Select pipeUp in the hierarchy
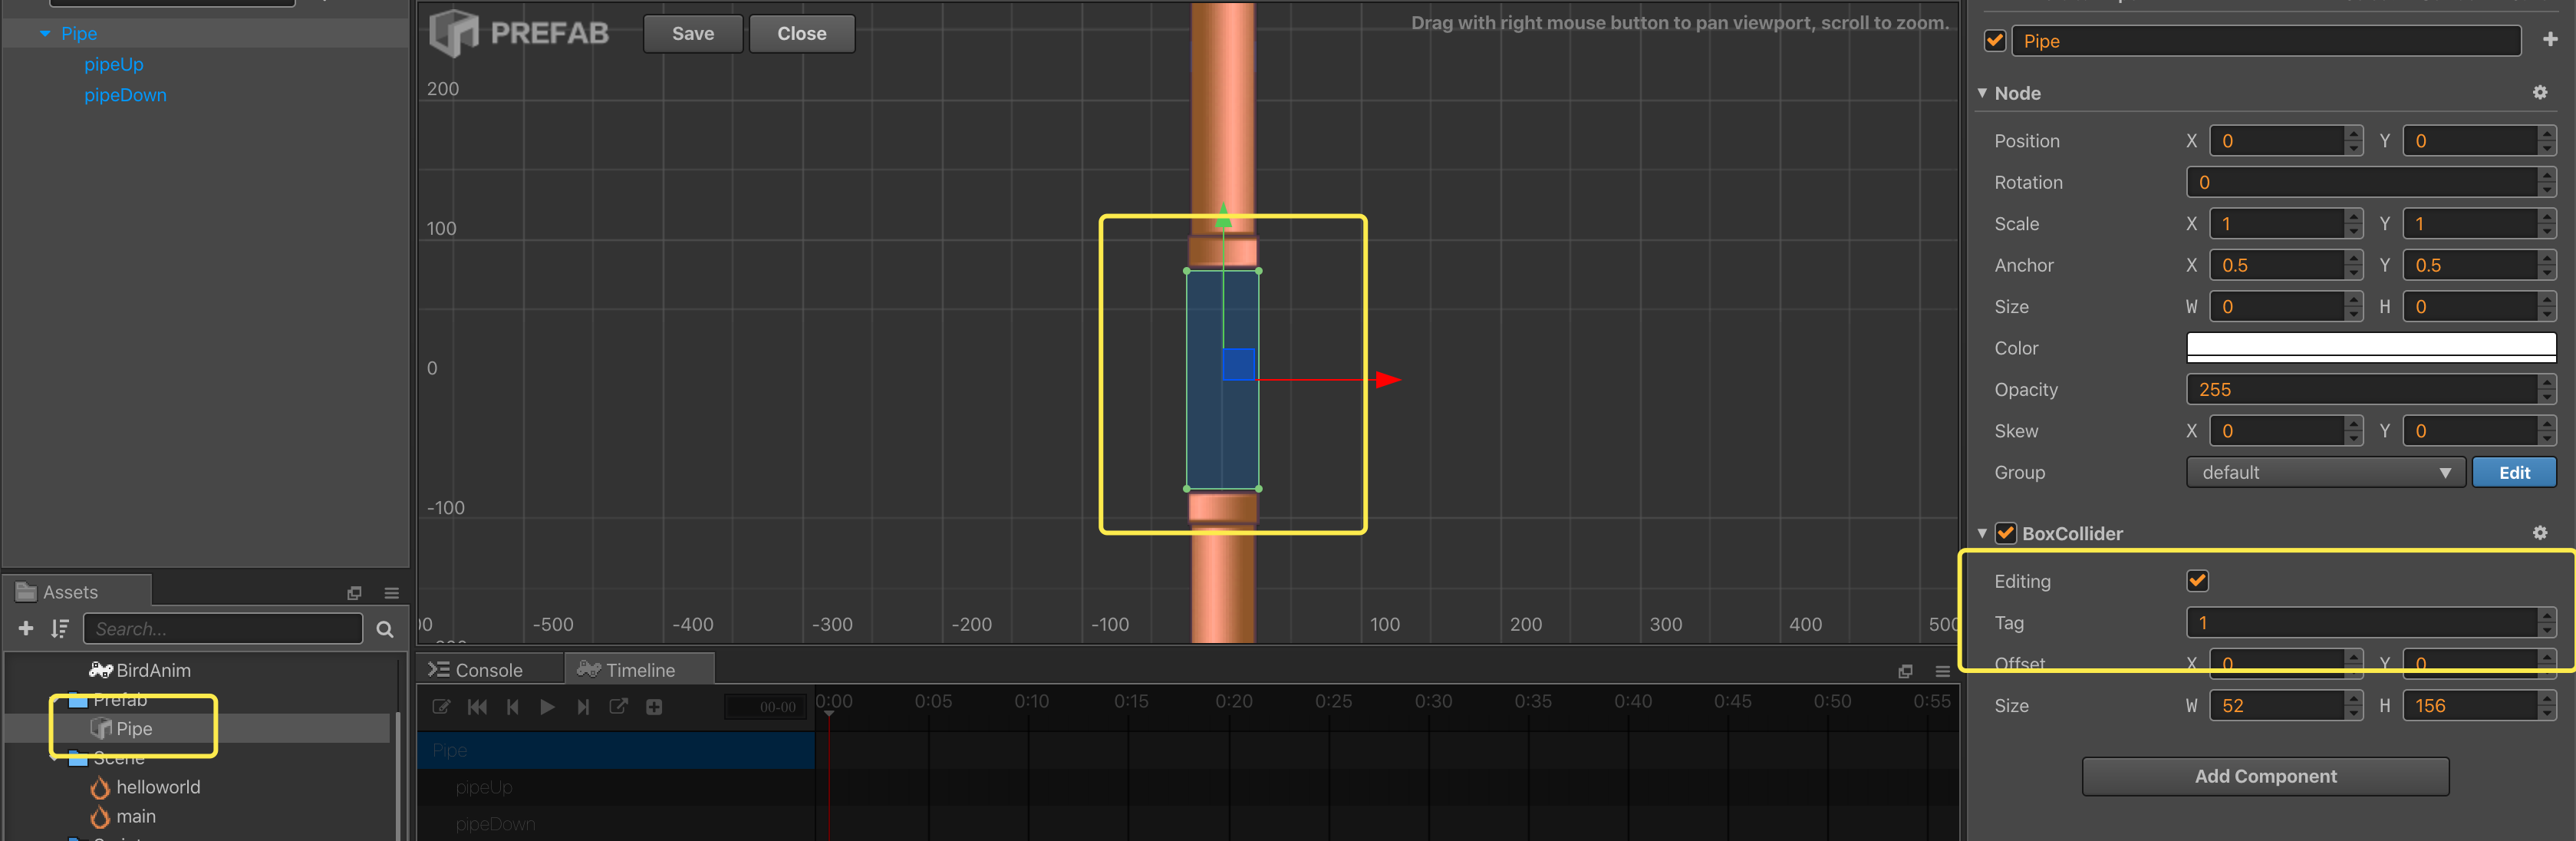2576x841 pixels. 114,64
